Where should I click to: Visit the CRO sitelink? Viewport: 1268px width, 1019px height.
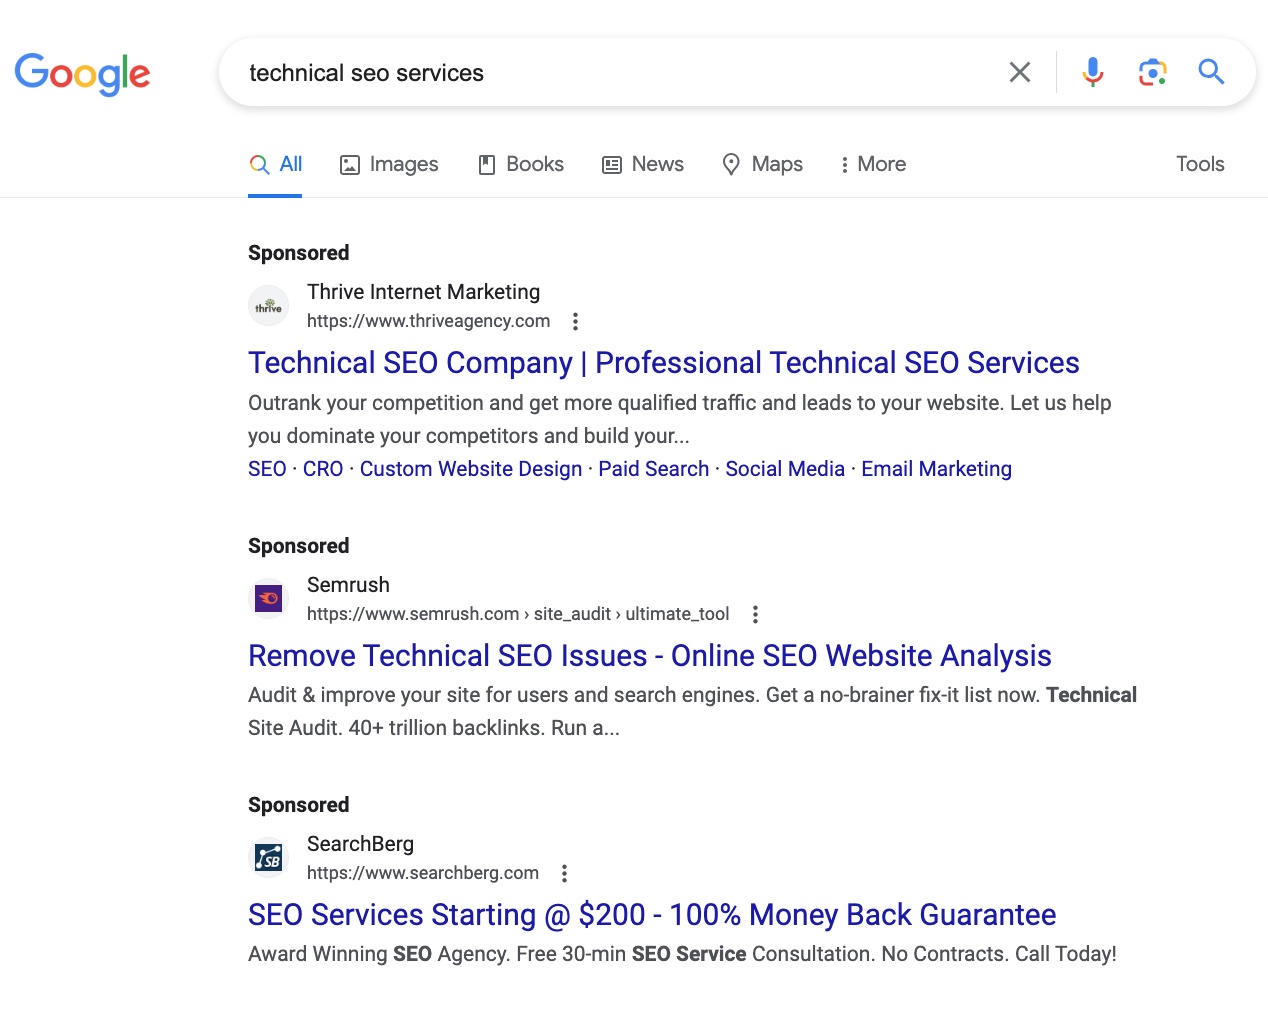pos(323,469)
